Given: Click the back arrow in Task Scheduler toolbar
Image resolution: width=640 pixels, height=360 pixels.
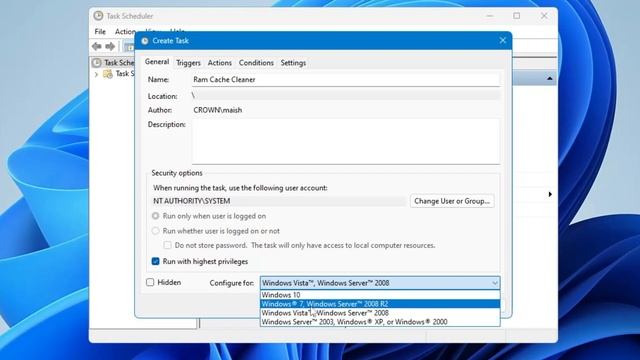Looking at the screenshot, I should pyautogui.click(x=97, y=47).
